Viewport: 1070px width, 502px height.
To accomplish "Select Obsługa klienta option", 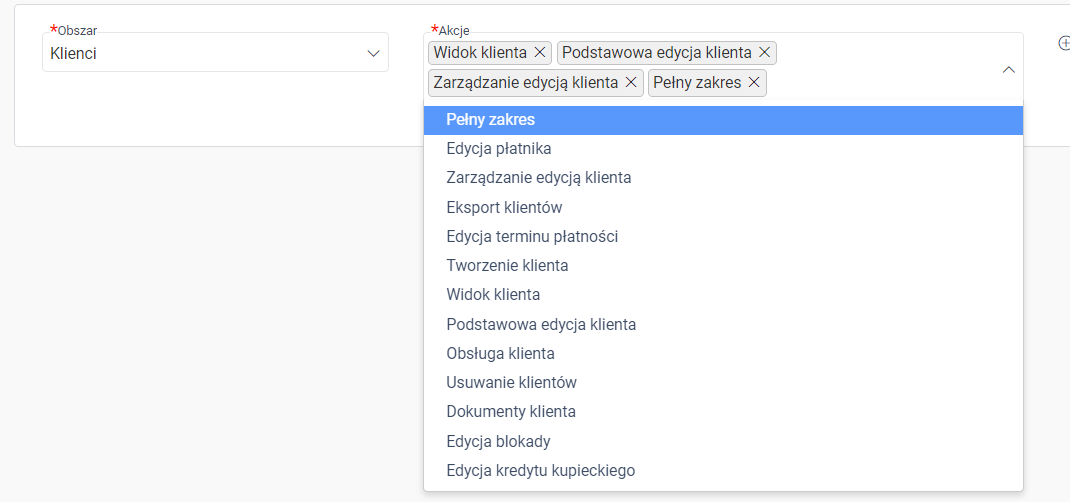I will [x=723, y=353].
